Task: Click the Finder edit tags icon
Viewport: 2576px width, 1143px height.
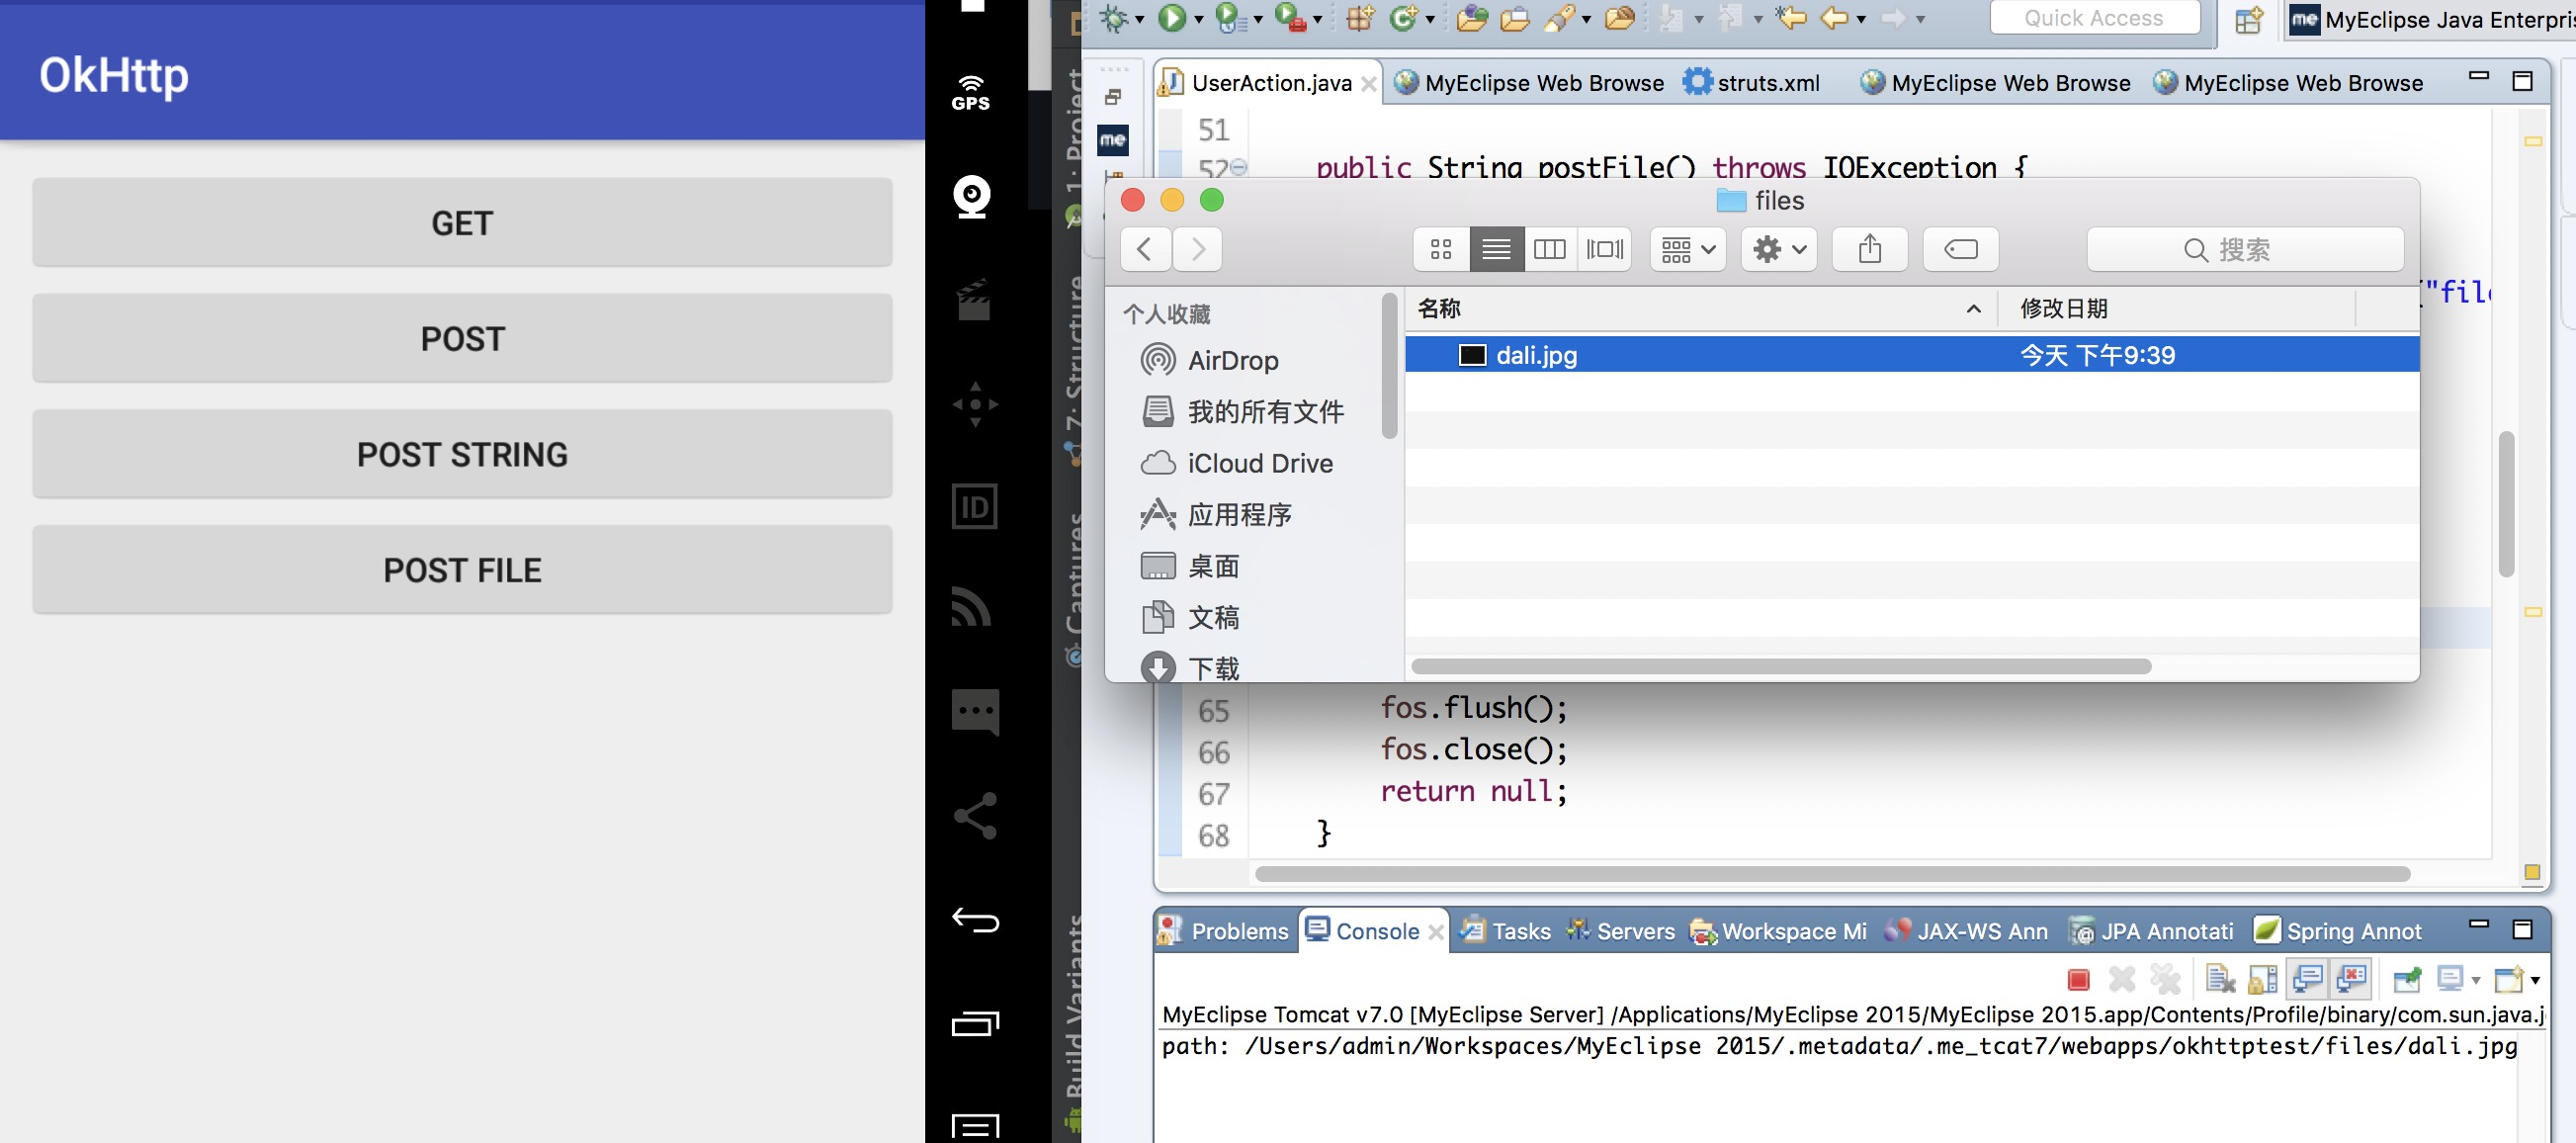Action: [x=1960, y=249]
